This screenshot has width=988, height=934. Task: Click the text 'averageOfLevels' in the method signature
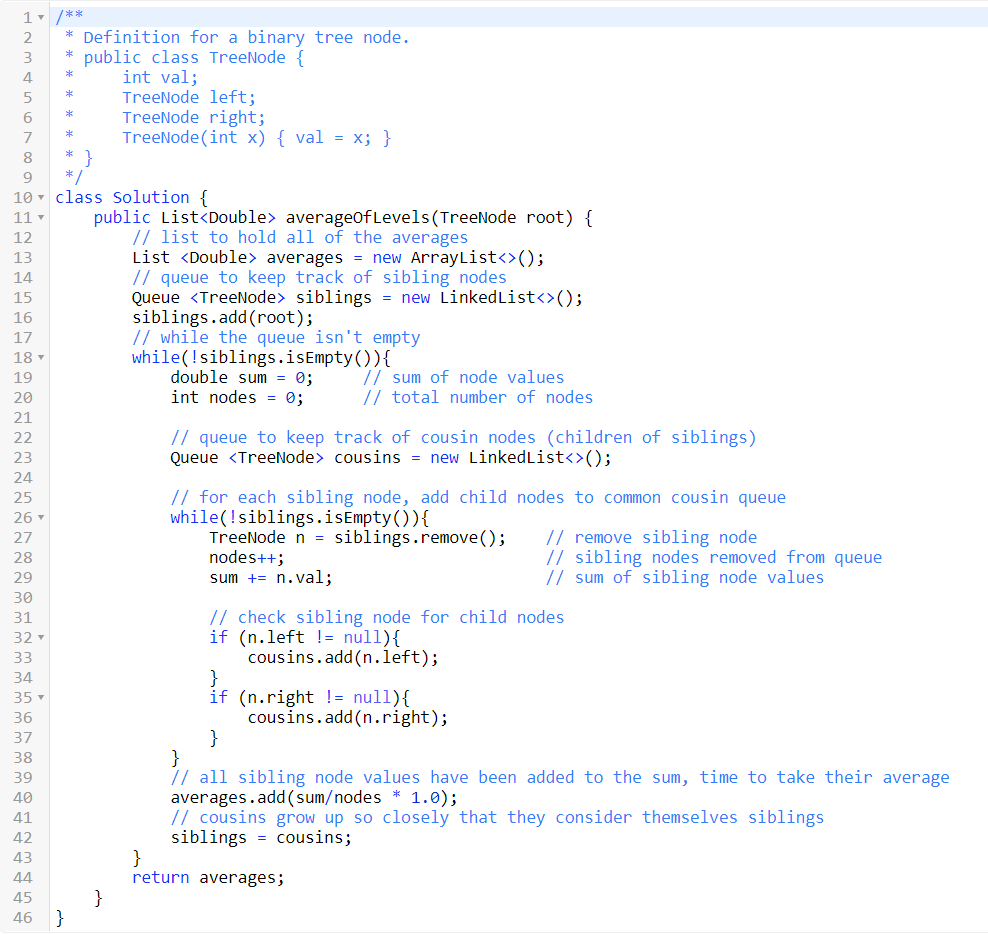click(x=357, y=217)
